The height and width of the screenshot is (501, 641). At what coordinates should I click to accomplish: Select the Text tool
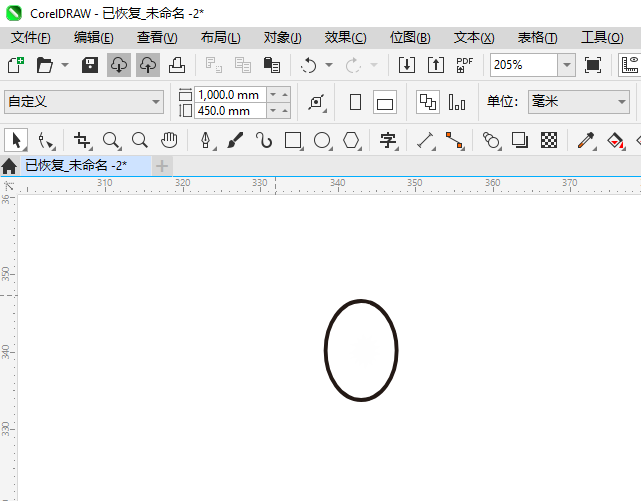pos(388,140)
